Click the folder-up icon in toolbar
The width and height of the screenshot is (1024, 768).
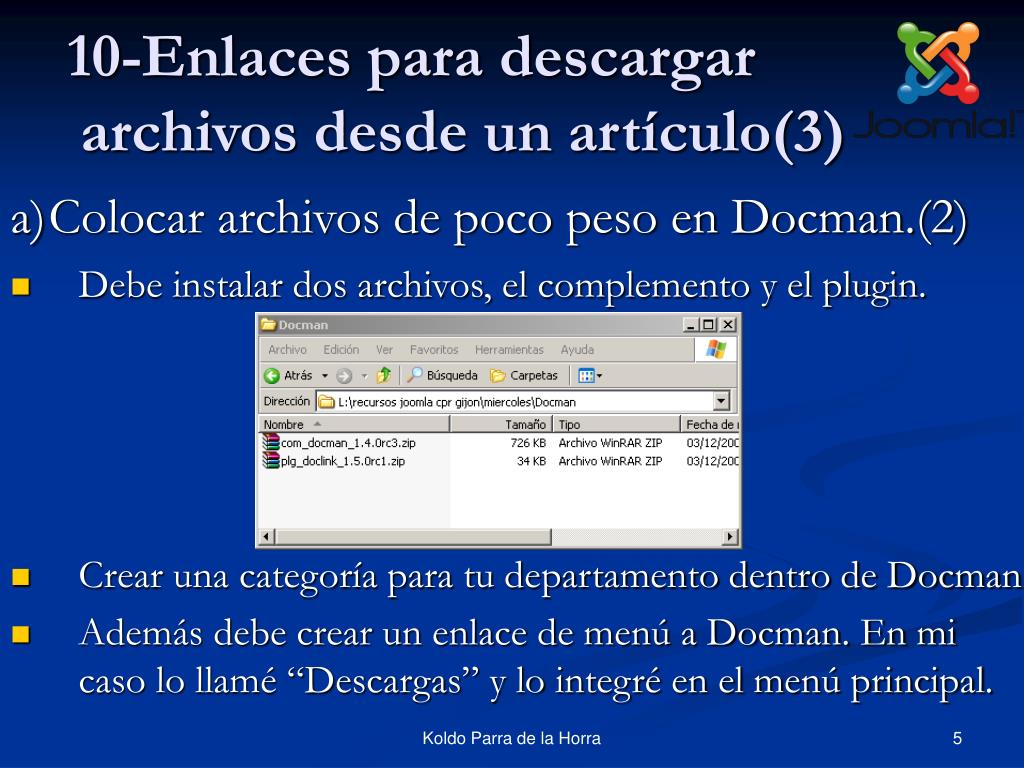click(x=384, y=375)
